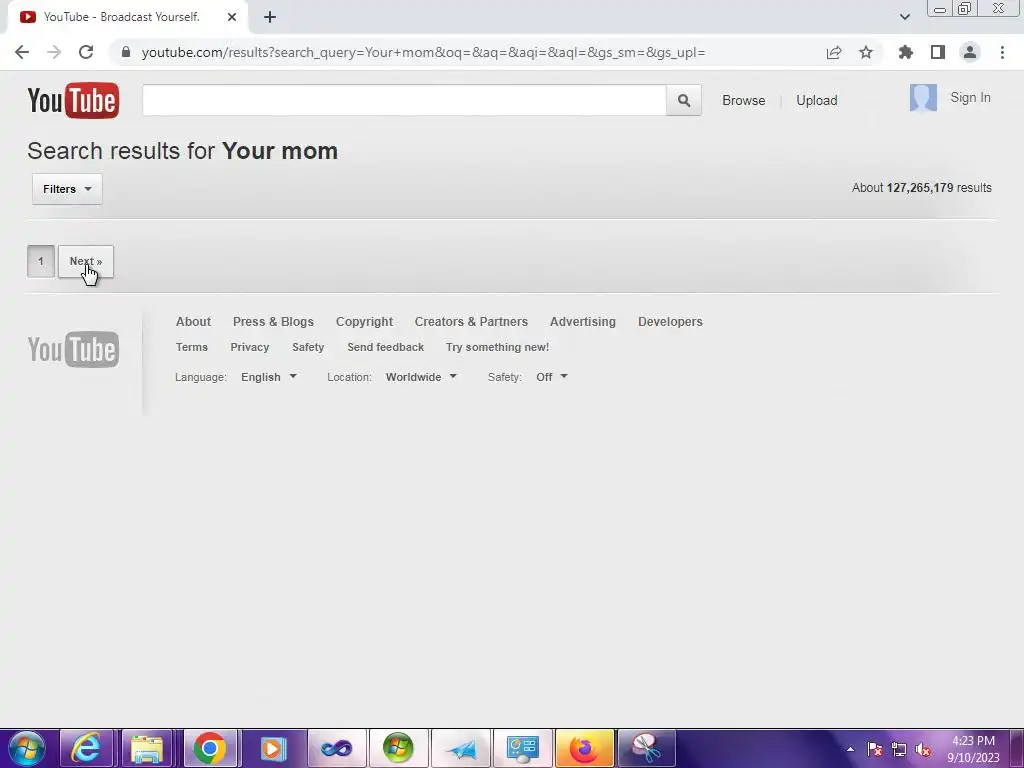Click the Sign In link
Viewport: 1024px width, 768px height.
click(970, 97)
